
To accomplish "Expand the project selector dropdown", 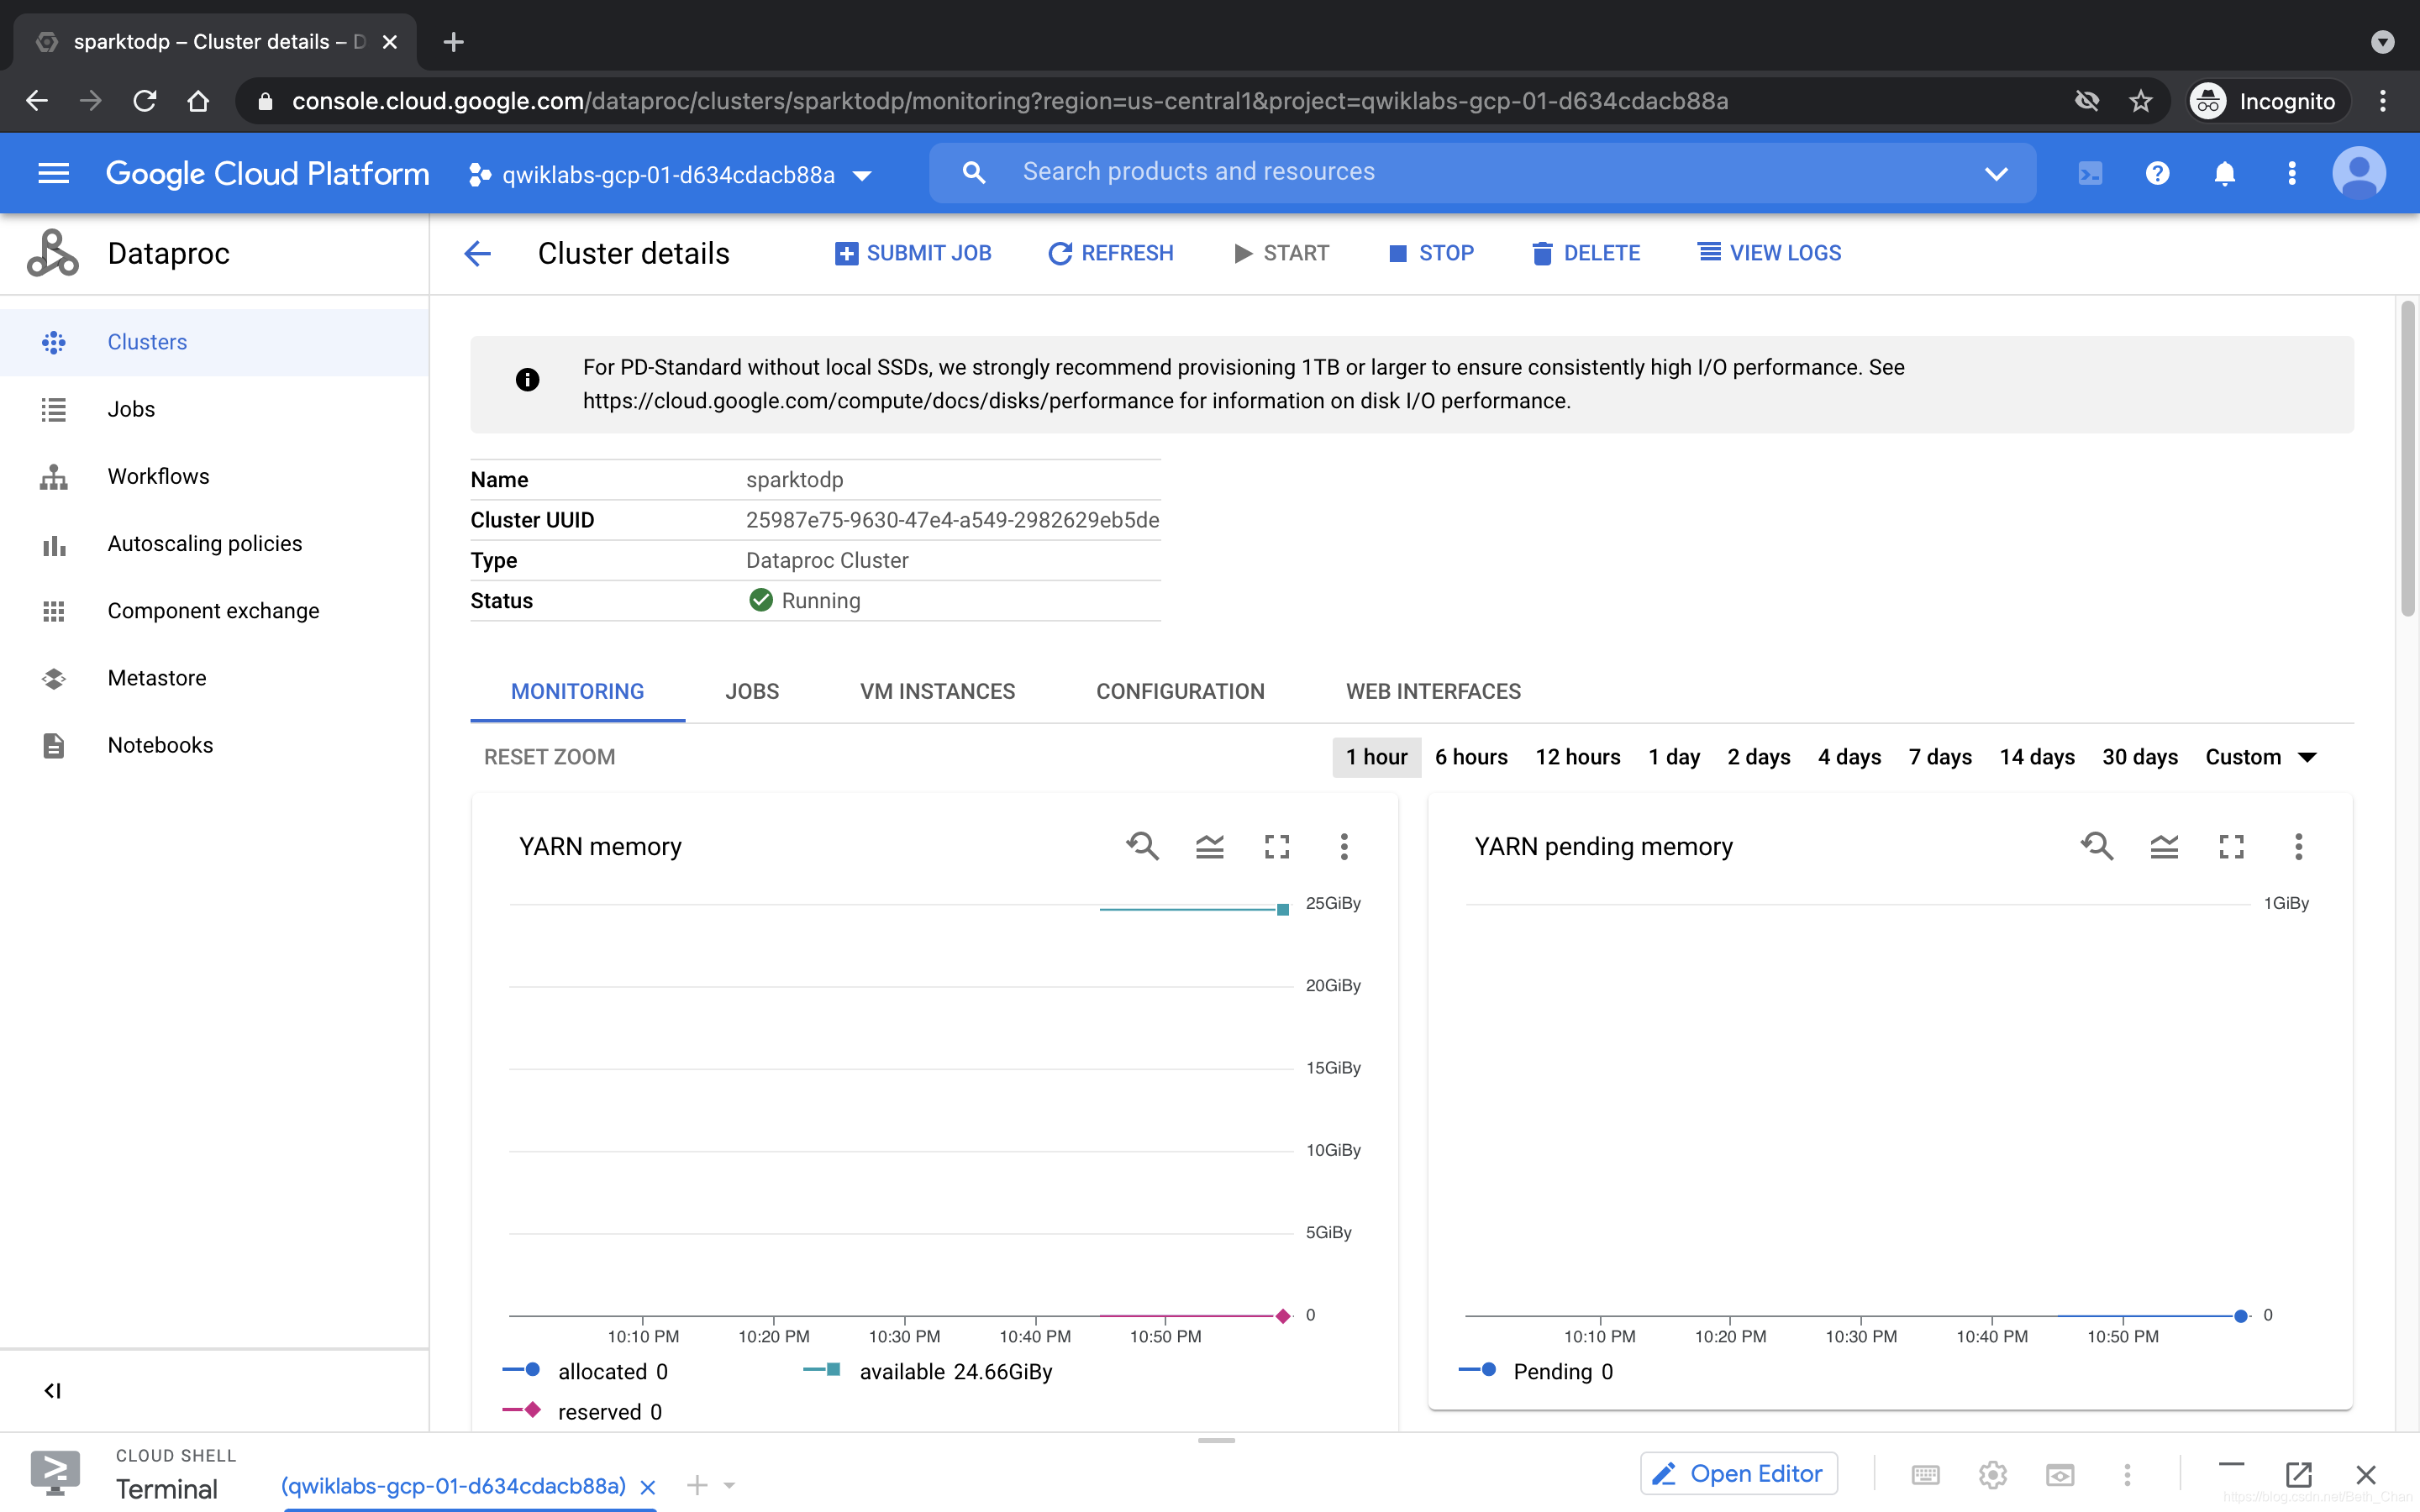I will click(x=862, y=176).
